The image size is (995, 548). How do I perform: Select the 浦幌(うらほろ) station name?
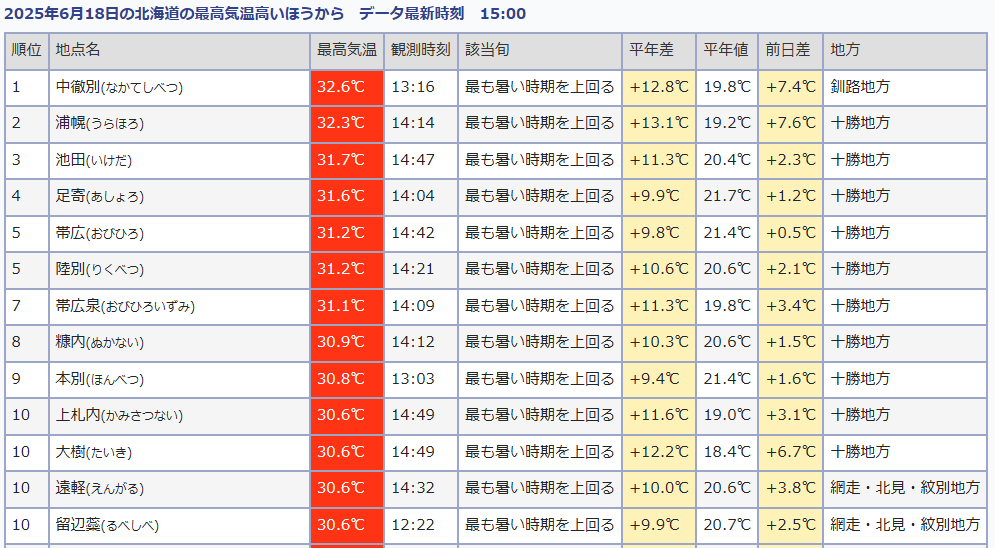tap(100, 123)
